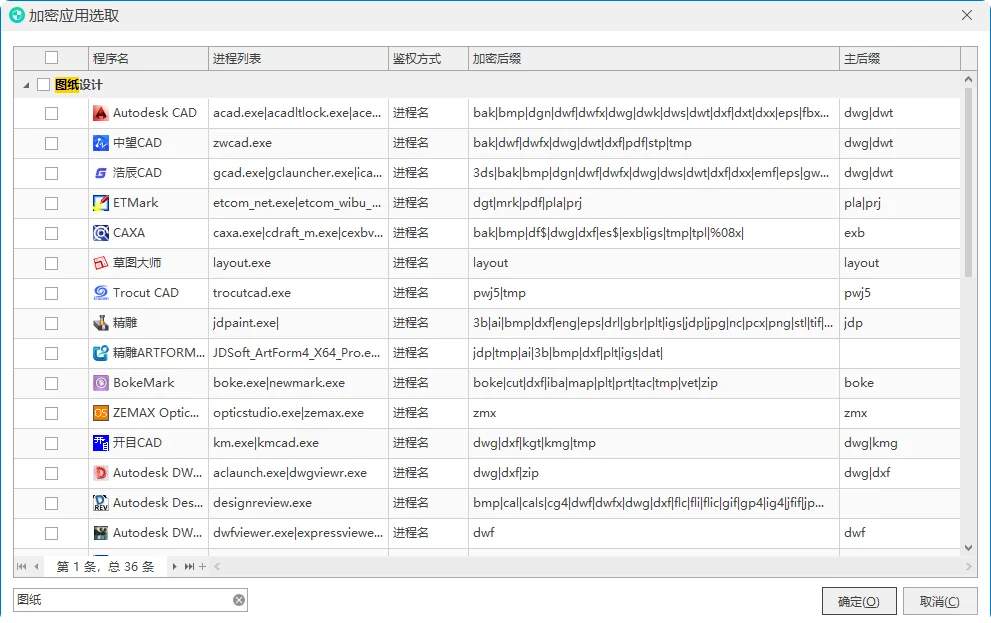
Task: Go to first record navigation icon
Action: (21, 567)
